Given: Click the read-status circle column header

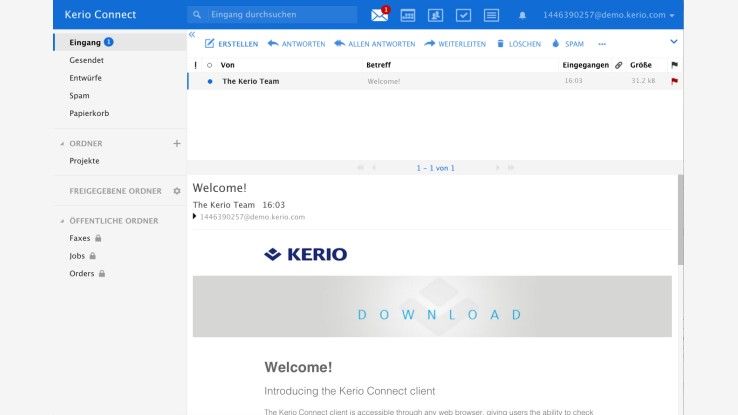Looking at the screenshot, I should coord(210,65).
